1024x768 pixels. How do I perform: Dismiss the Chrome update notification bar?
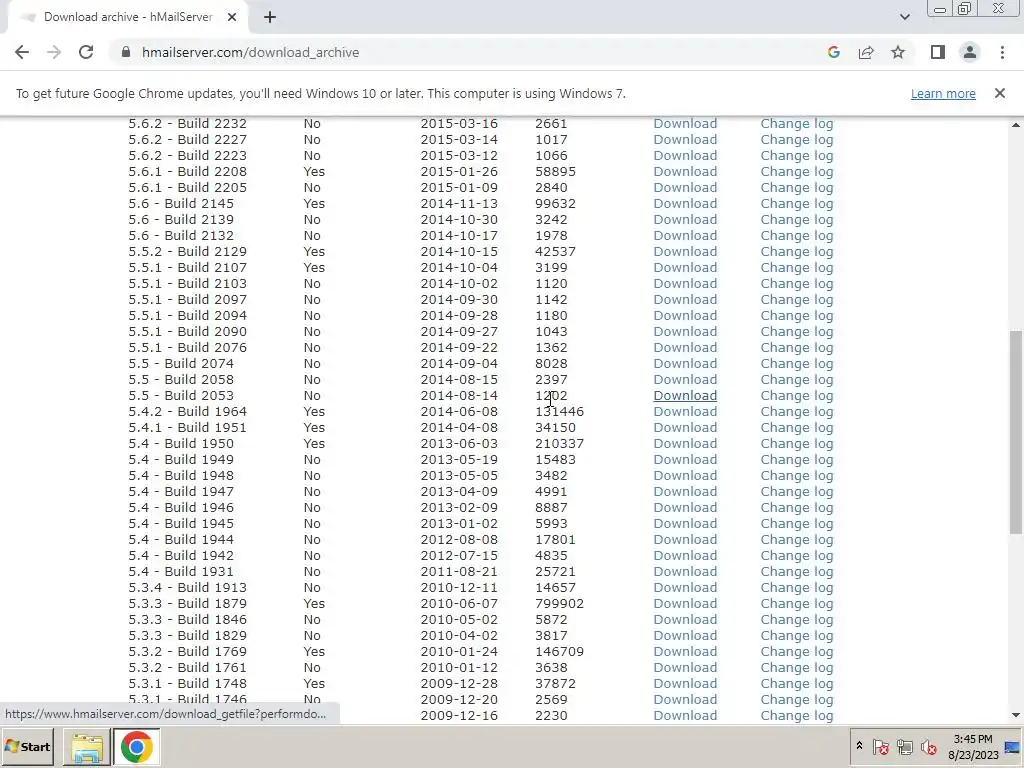[1000, 93]
